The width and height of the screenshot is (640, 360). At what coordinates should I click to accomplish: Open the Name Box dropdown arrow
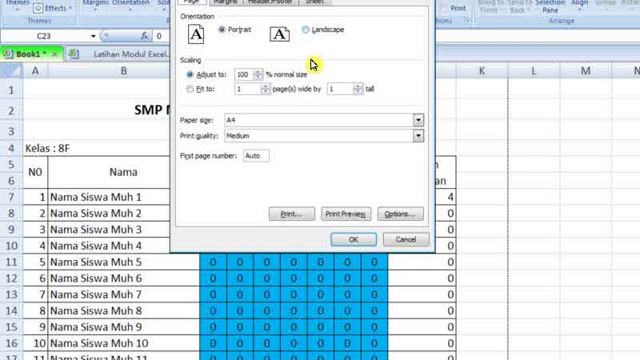tap(93, 36)
